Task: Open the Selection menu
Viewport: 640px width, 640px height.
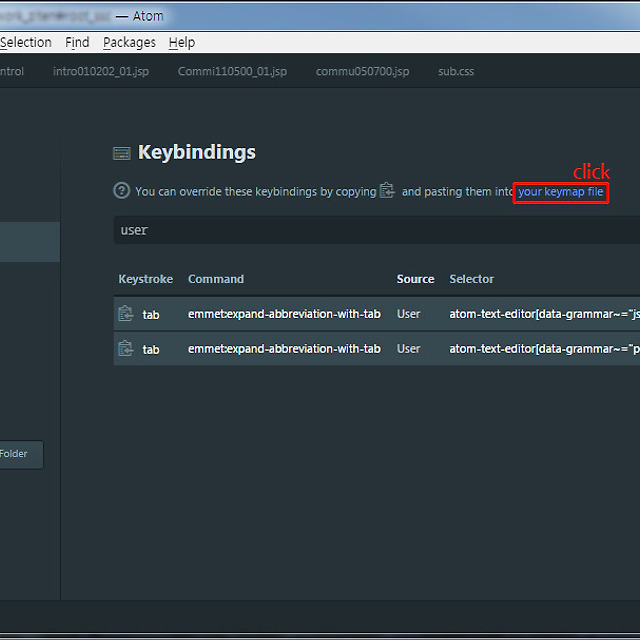Action: coord(26,42)
